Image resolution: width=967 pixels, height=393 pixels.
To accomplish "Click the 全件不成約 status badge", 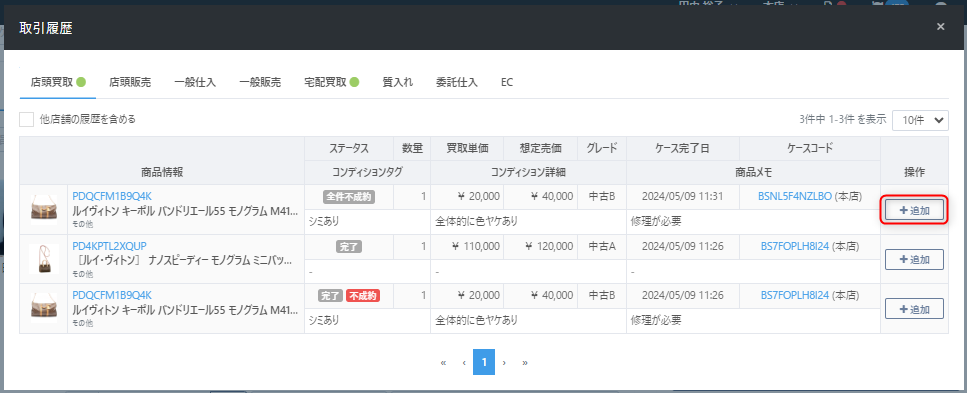I will [x=349, y=197].
